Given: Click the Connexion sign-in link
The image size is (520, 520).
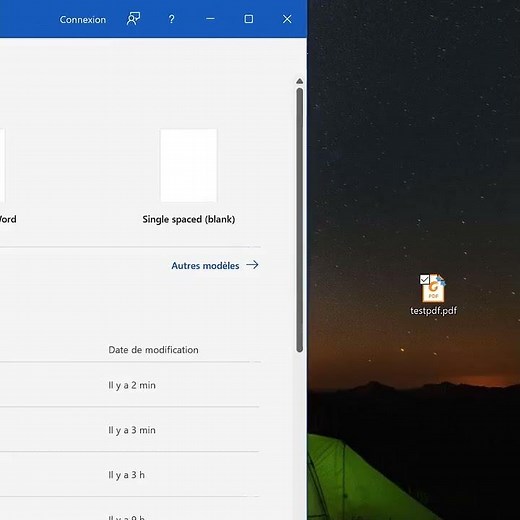Looking at the screenshot, I should click(x=82, y=20).
